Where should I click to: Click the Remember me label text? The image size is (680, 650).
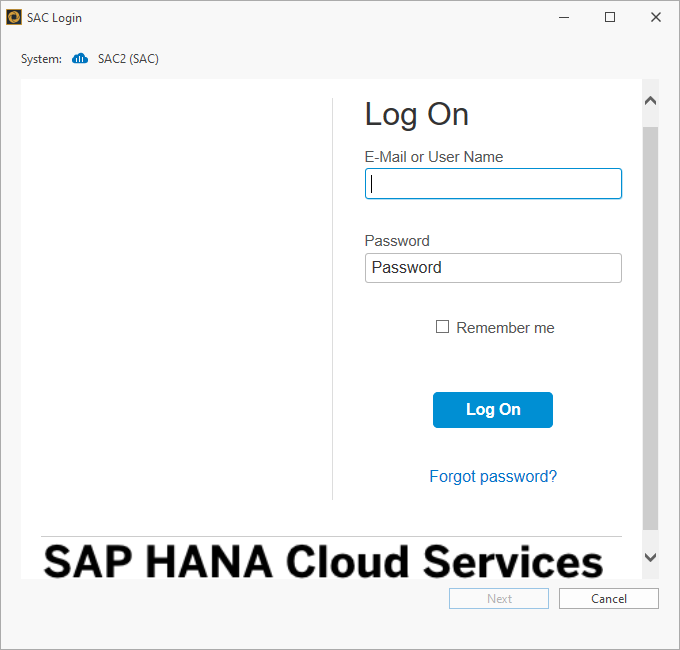505,328
